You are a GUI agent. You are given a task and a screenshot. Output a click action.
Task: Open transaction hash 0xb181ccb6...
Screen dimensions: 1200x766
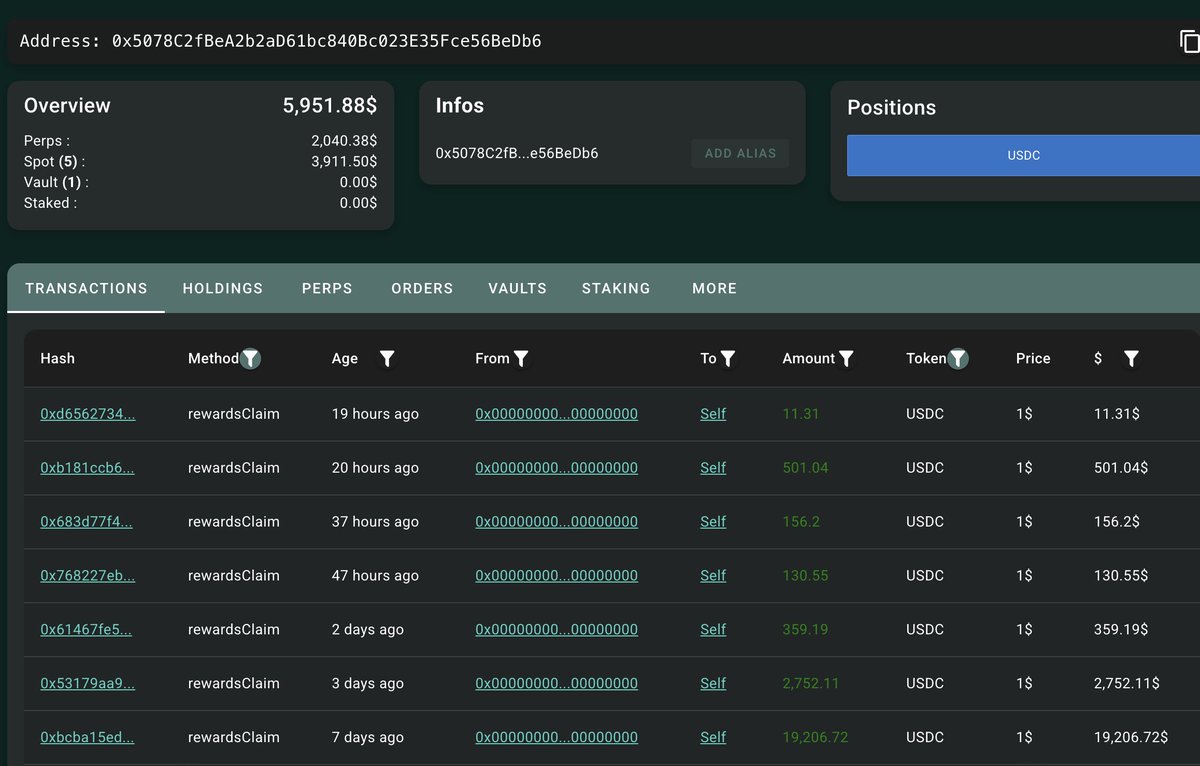[x=87, y=468]
